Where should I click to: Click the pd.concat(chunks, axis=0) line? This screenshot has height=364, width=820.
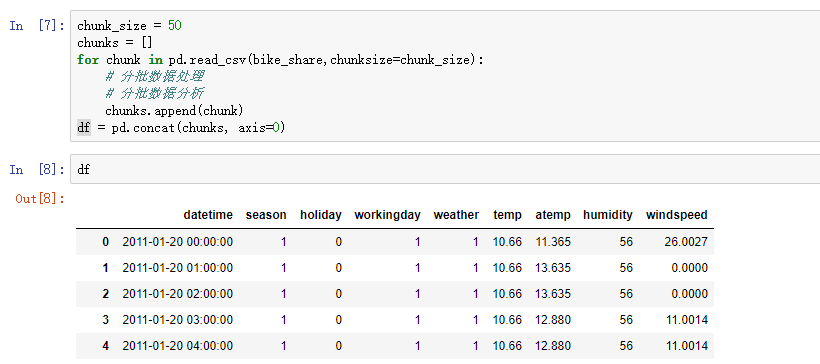pyautogui.click(x=181, y=128)
